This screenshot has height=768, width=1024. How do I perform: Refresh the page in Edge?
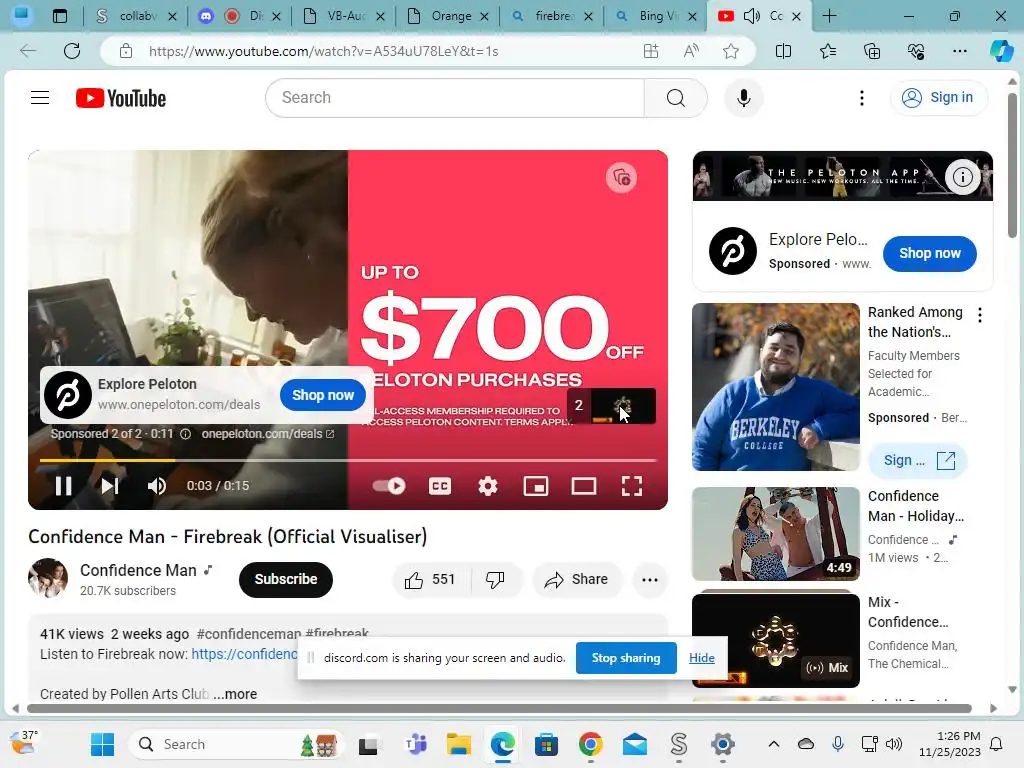pyautogui.click(x=72, y=51)
